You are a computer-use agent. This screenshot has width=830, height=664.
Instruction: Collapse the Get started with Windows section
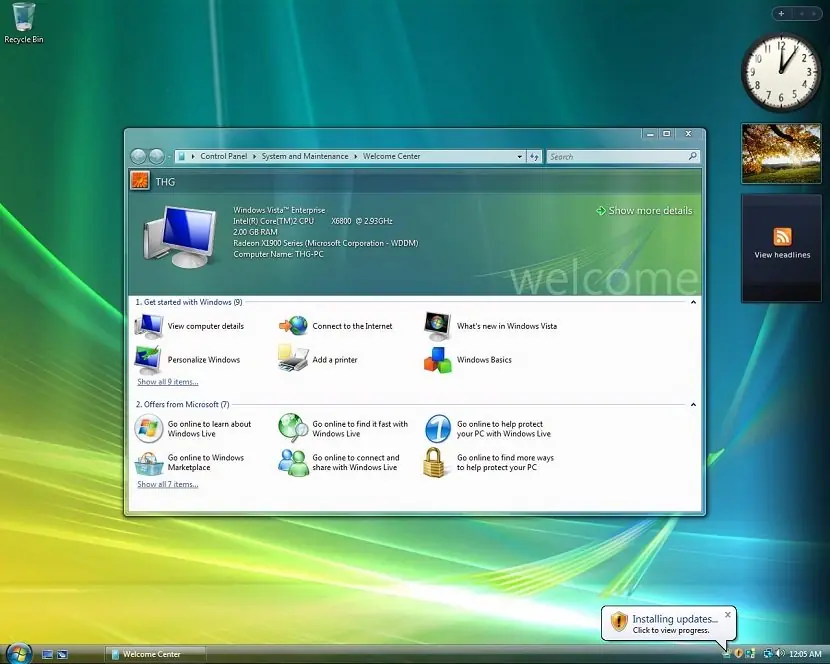[x=693, y=301]
